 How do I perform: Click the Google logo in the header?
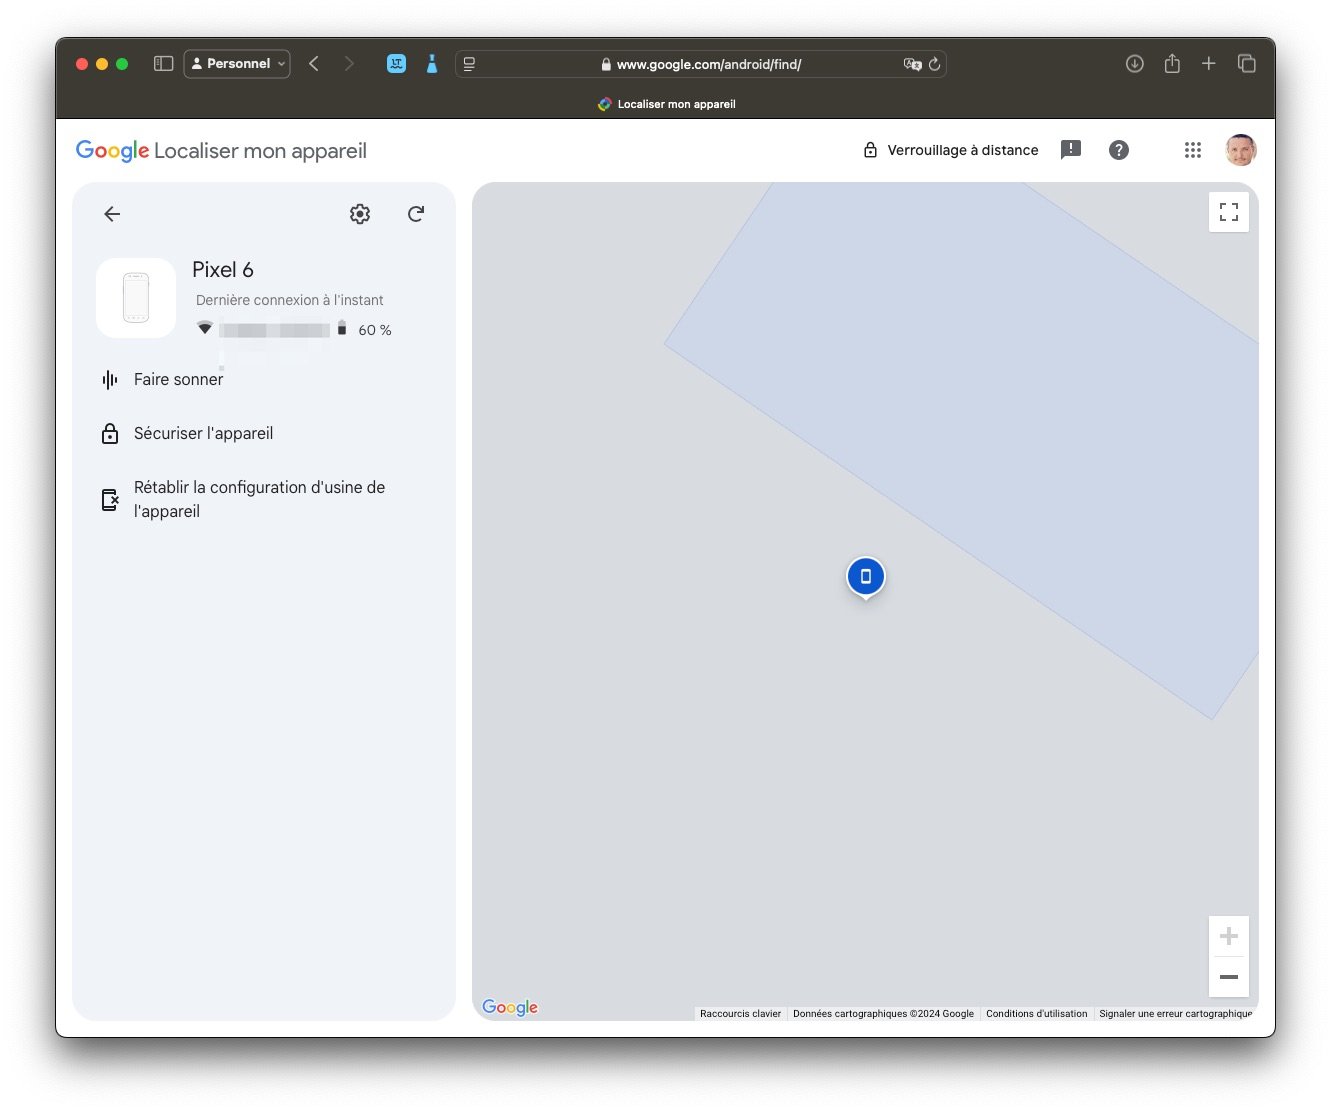[112, 151]
